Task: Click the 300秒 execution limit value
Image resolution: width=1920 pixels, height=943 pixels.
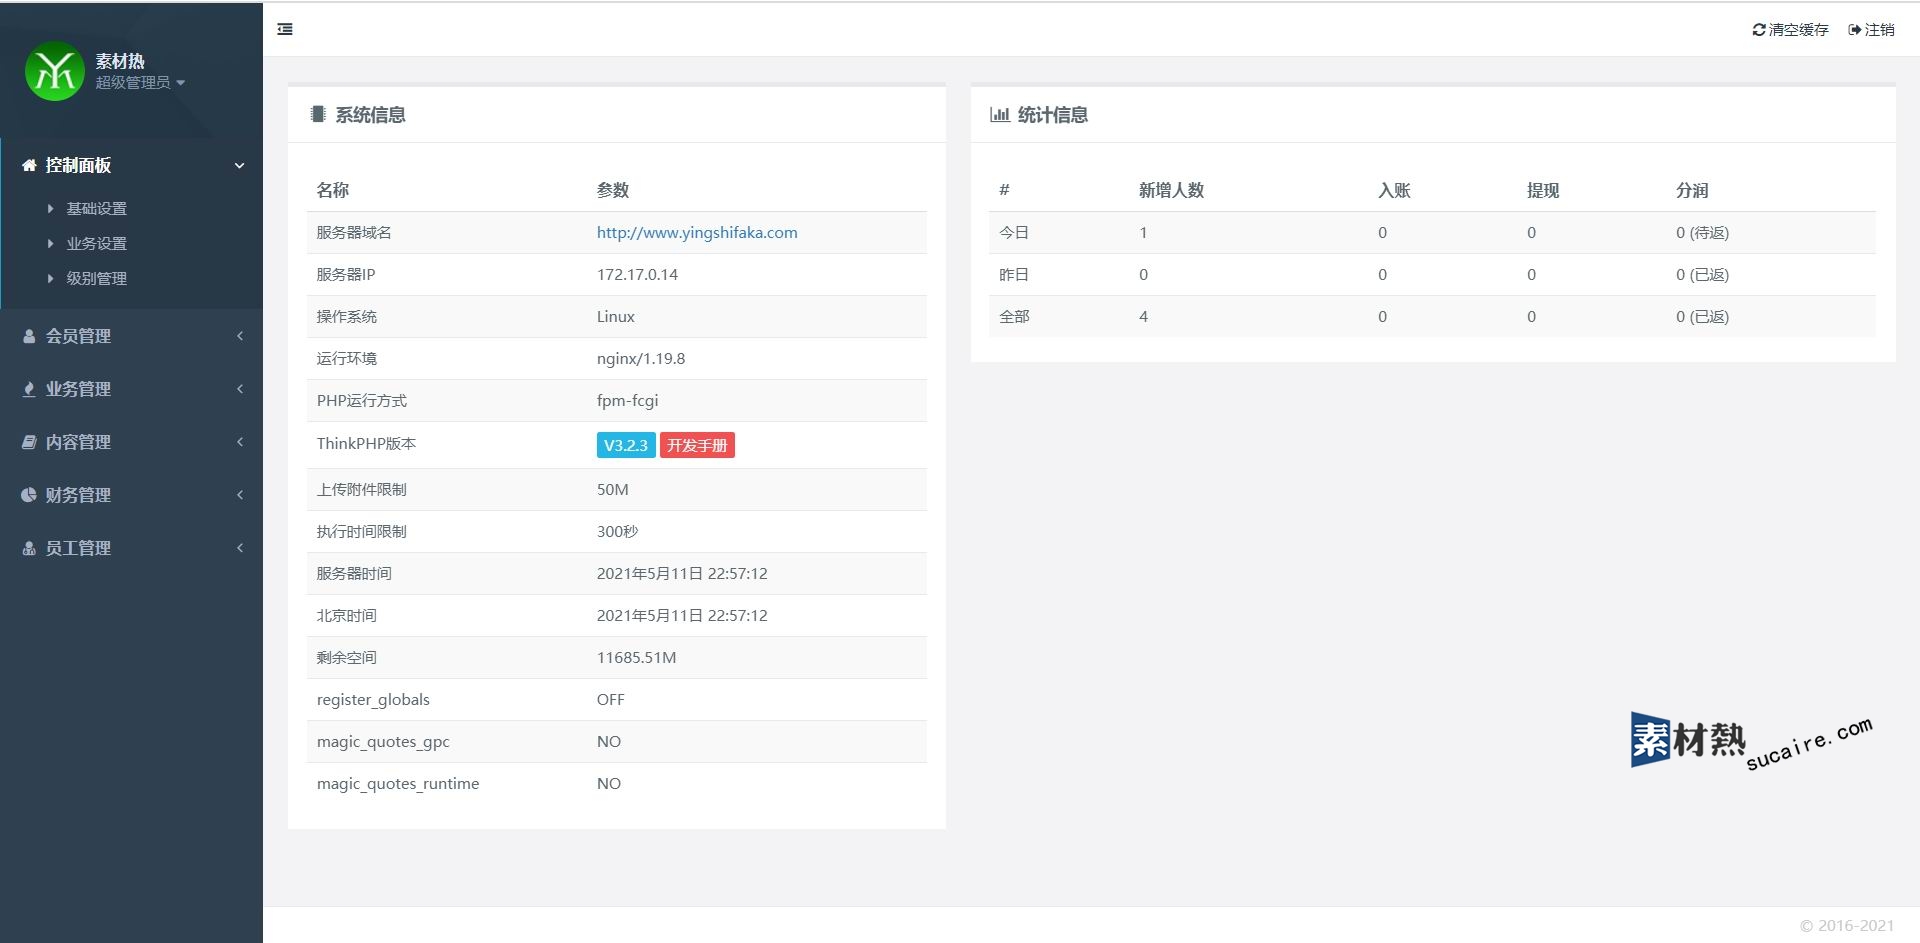Action: click(617, 531)
